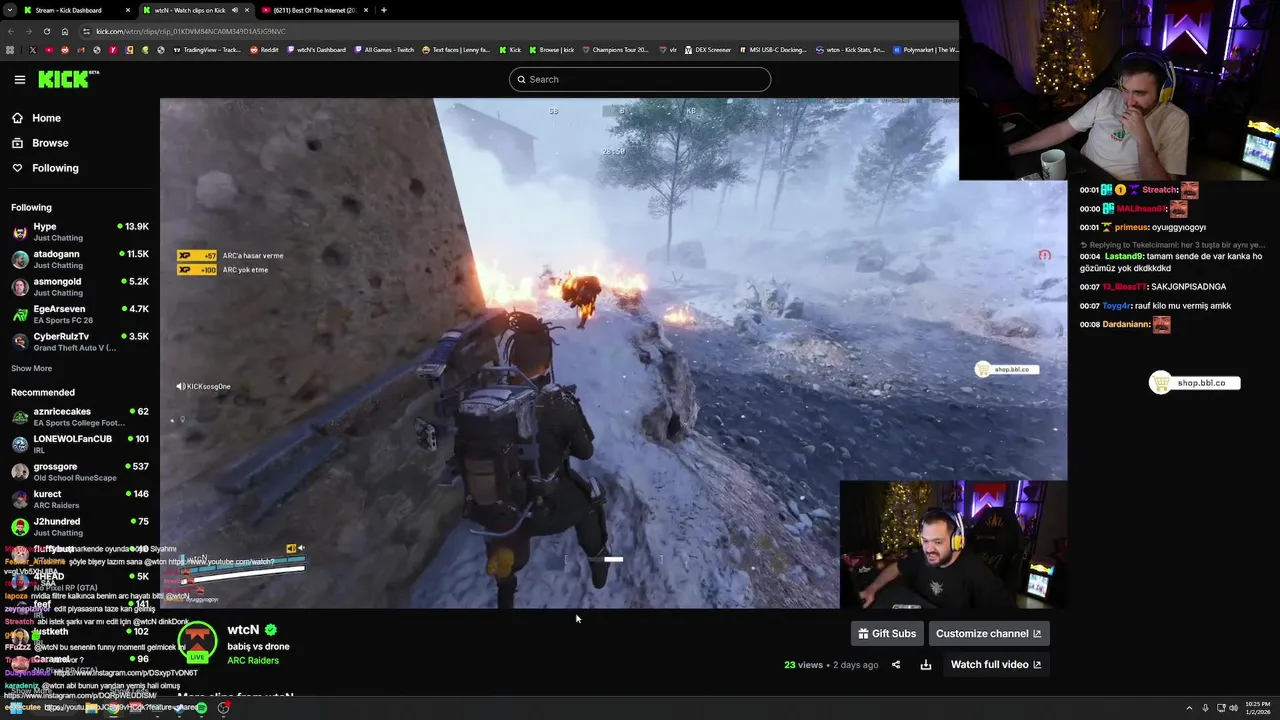Open Browse | kick bookmark
The height and width of the screenshot is (720, 1280).
(x=552, y=50)
